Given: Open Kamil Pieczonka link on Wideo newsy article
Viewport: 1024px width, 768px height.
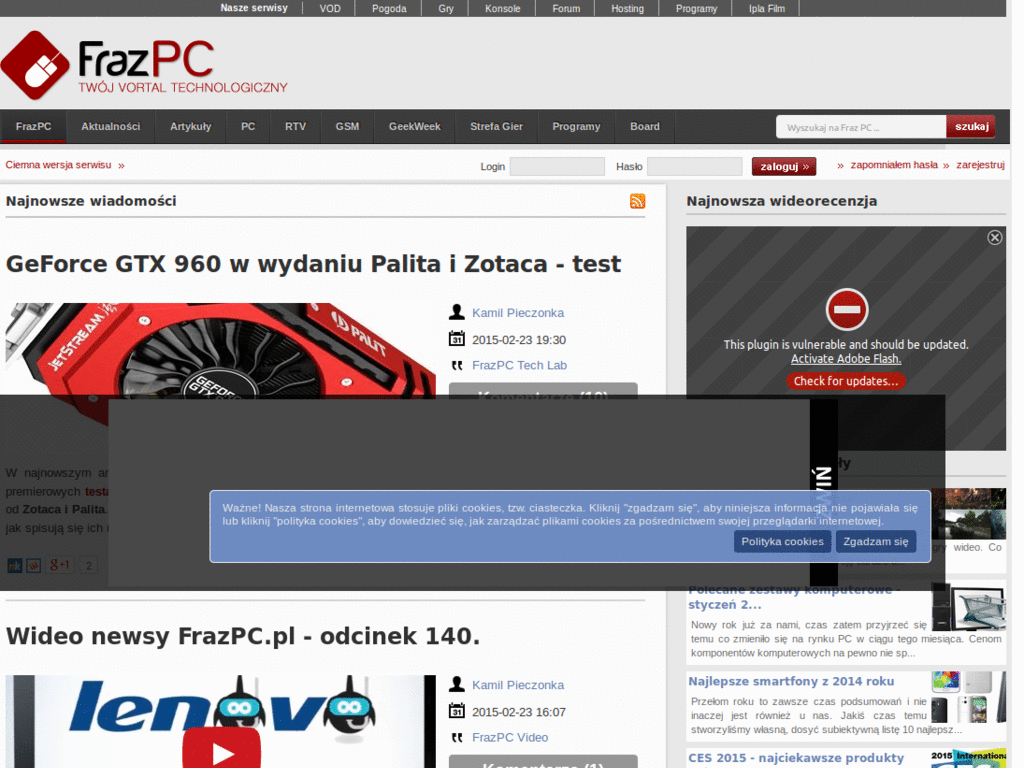Looking at the screenshot, I should (x=518, y=685).
